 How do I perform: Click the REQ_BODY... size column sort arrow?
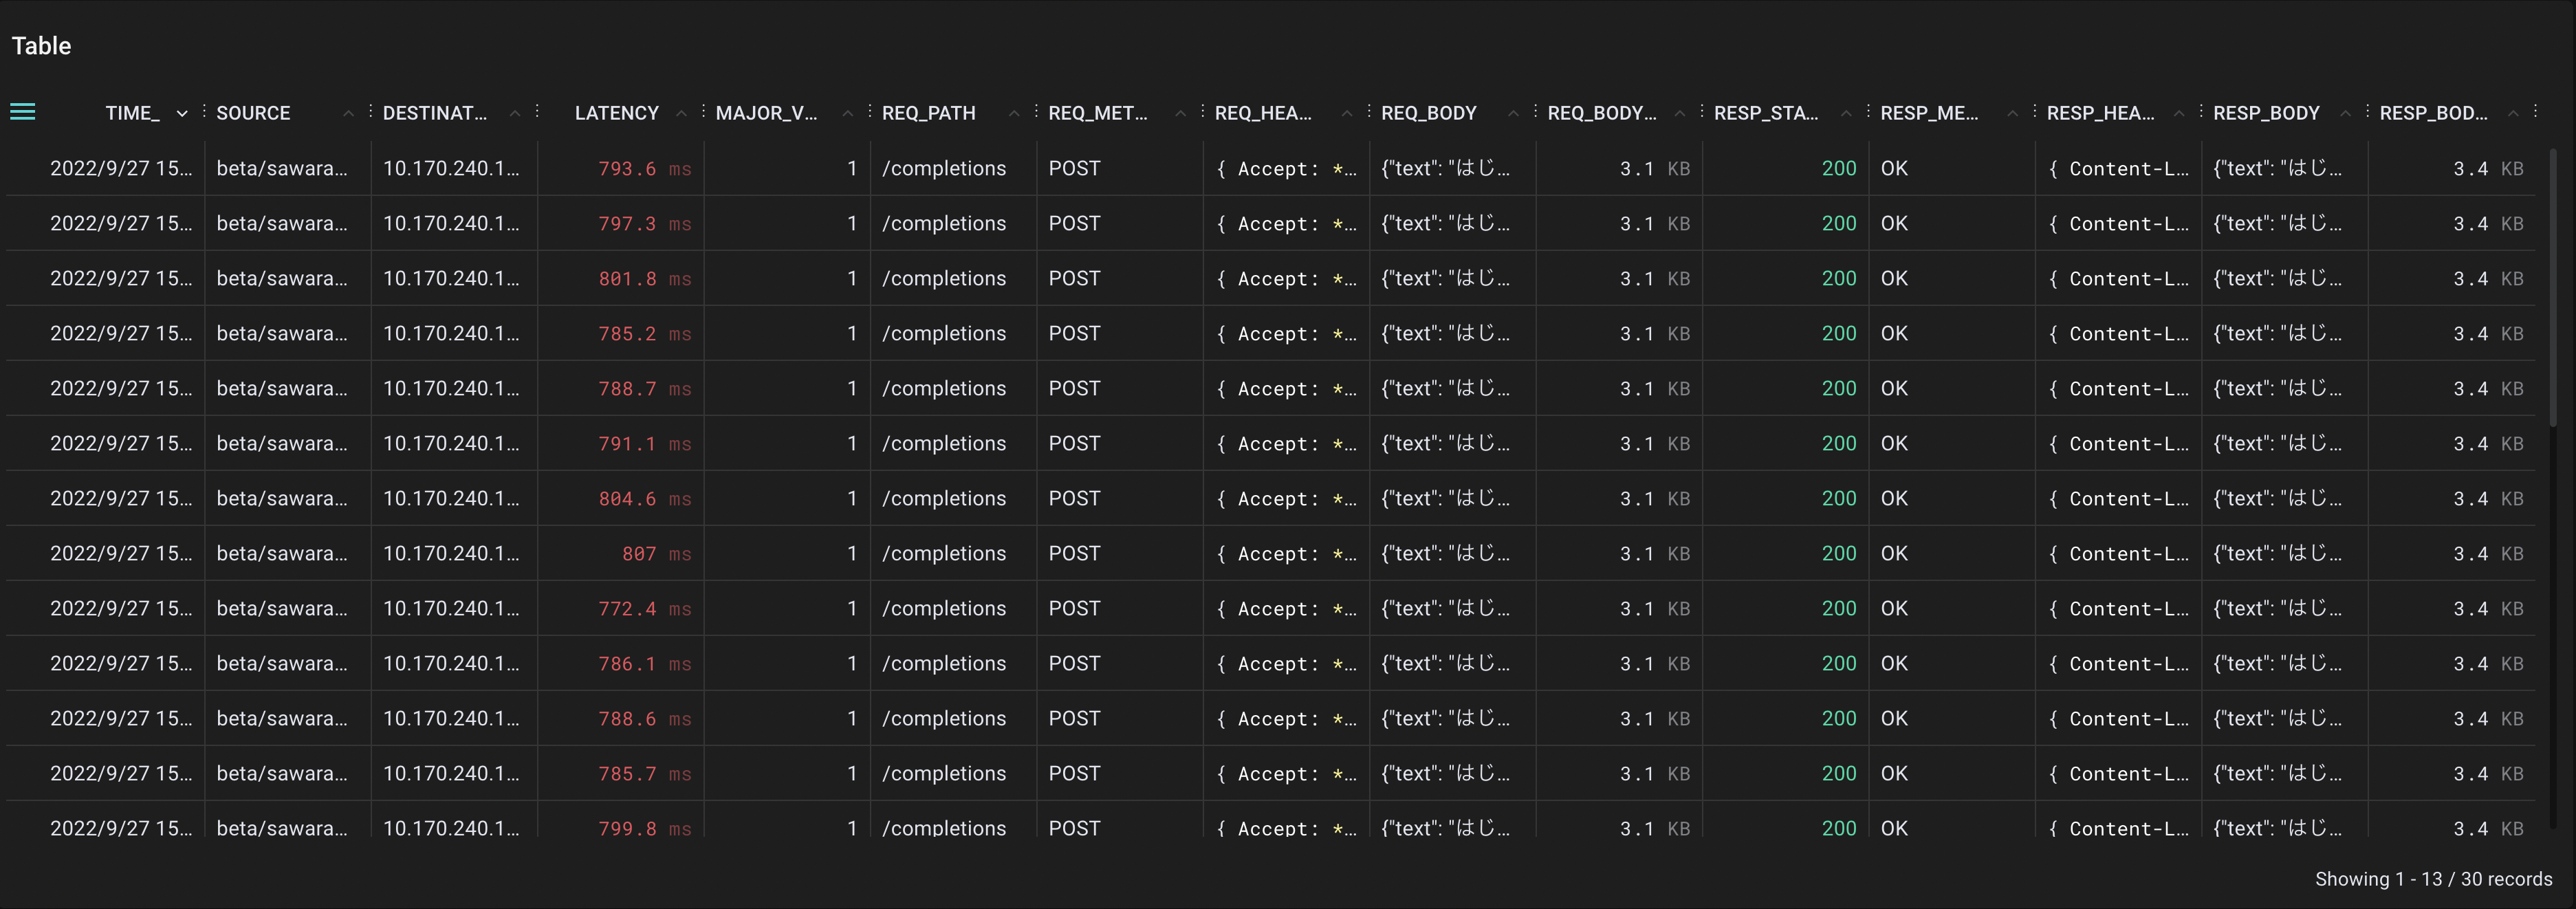(1680, 114)
